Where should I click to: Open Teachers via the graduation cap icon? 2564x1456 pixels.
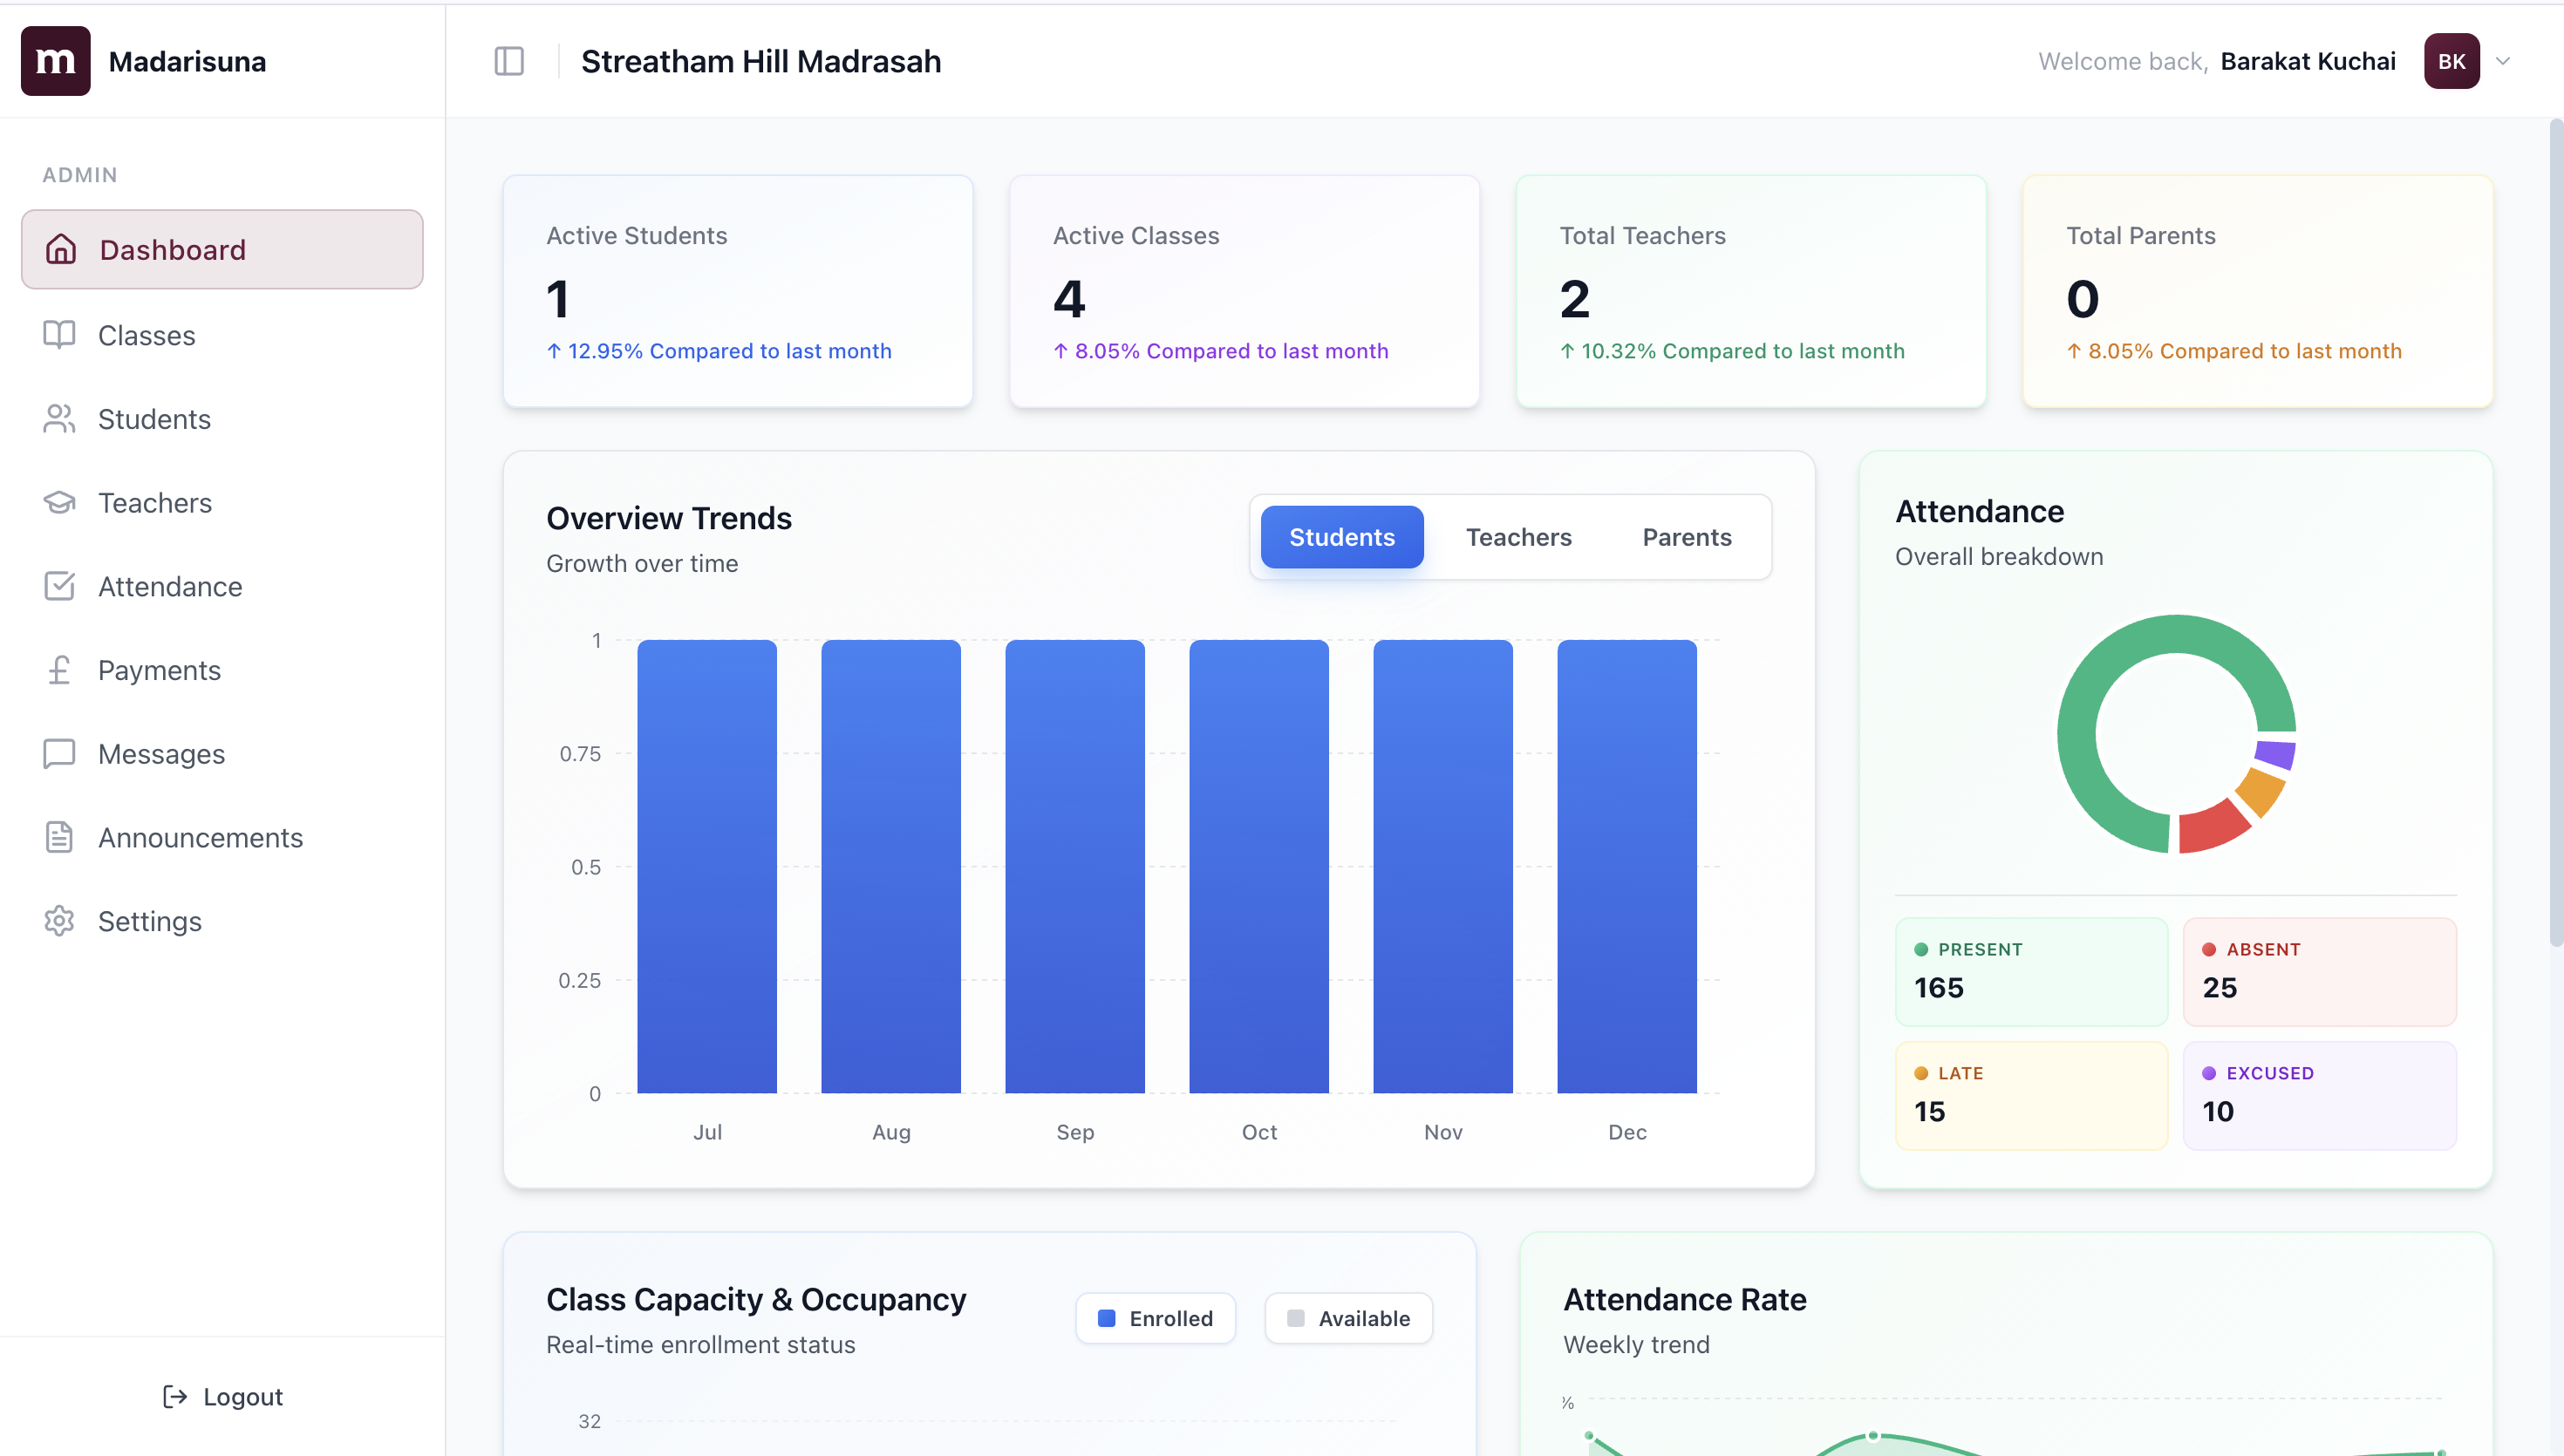click(60, 502)
